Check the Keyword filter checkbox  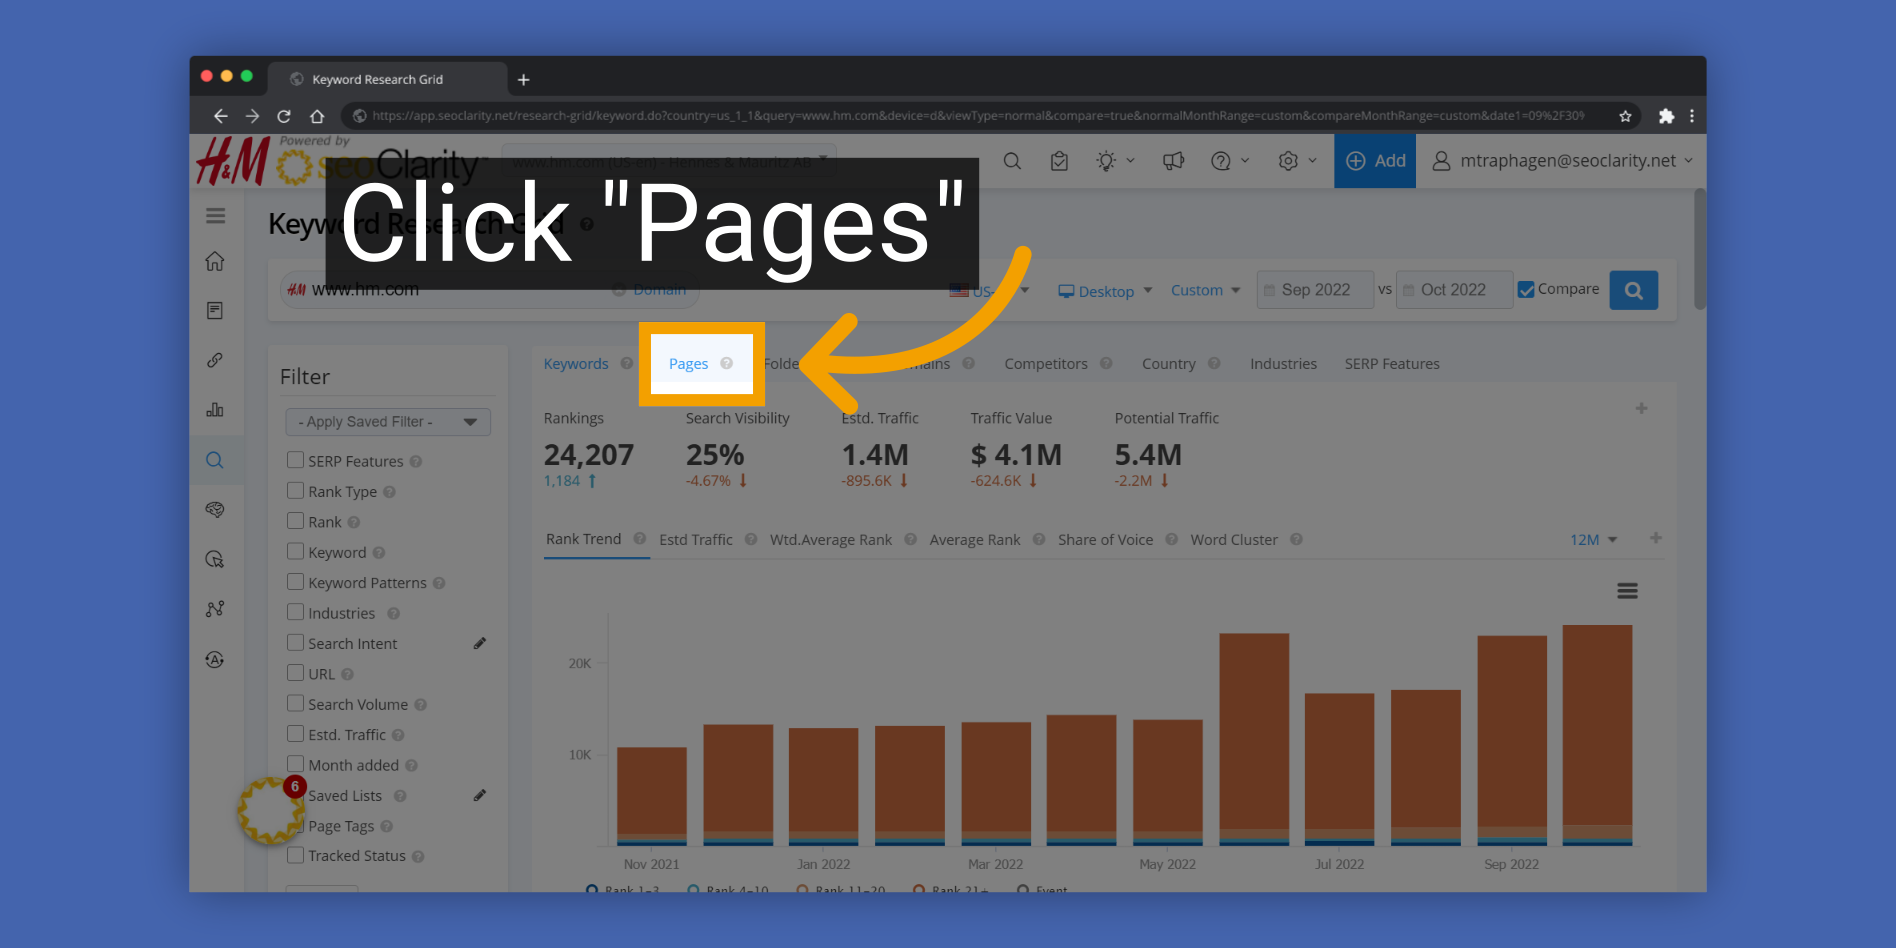[x=295, y=551]
